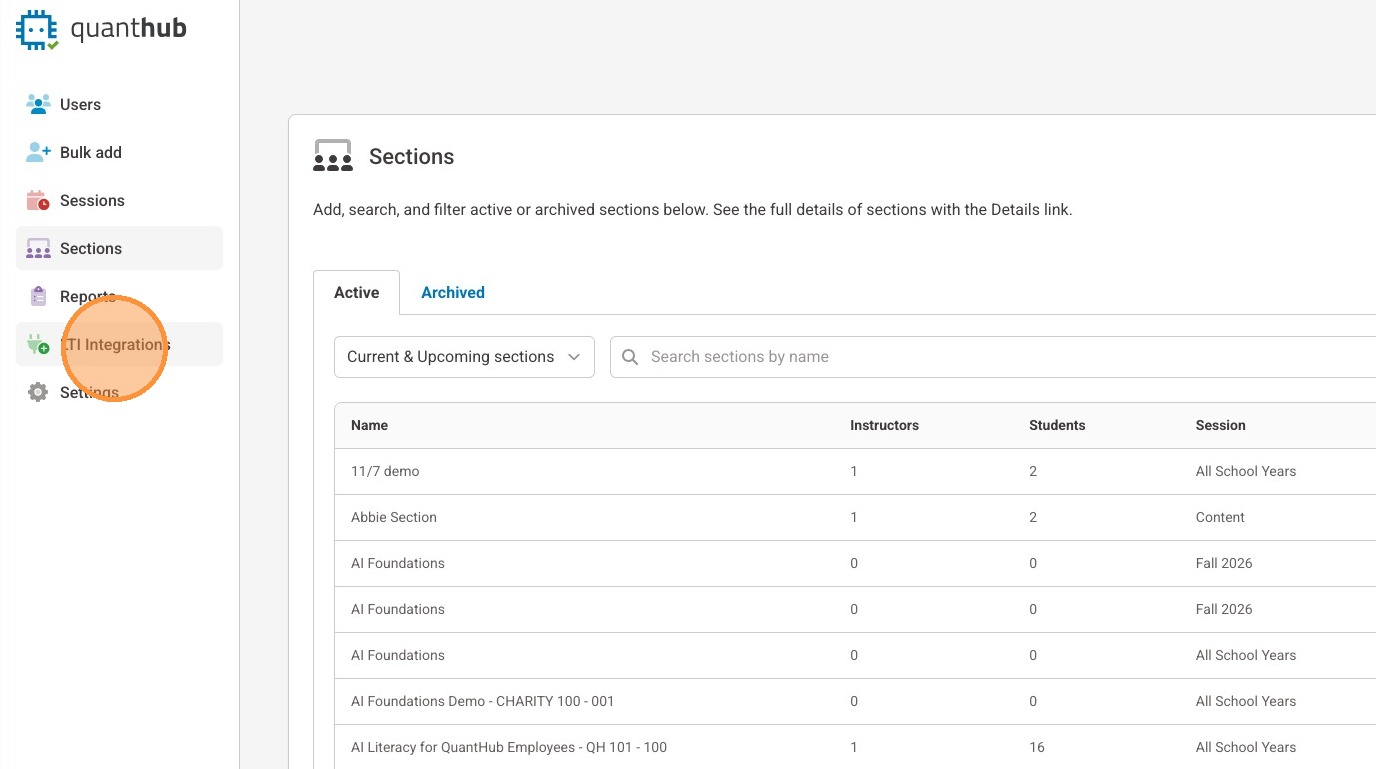Open Current & Upcoming sections dropdown
This screenshot has width=1376, height=769.
pos(464,357)
